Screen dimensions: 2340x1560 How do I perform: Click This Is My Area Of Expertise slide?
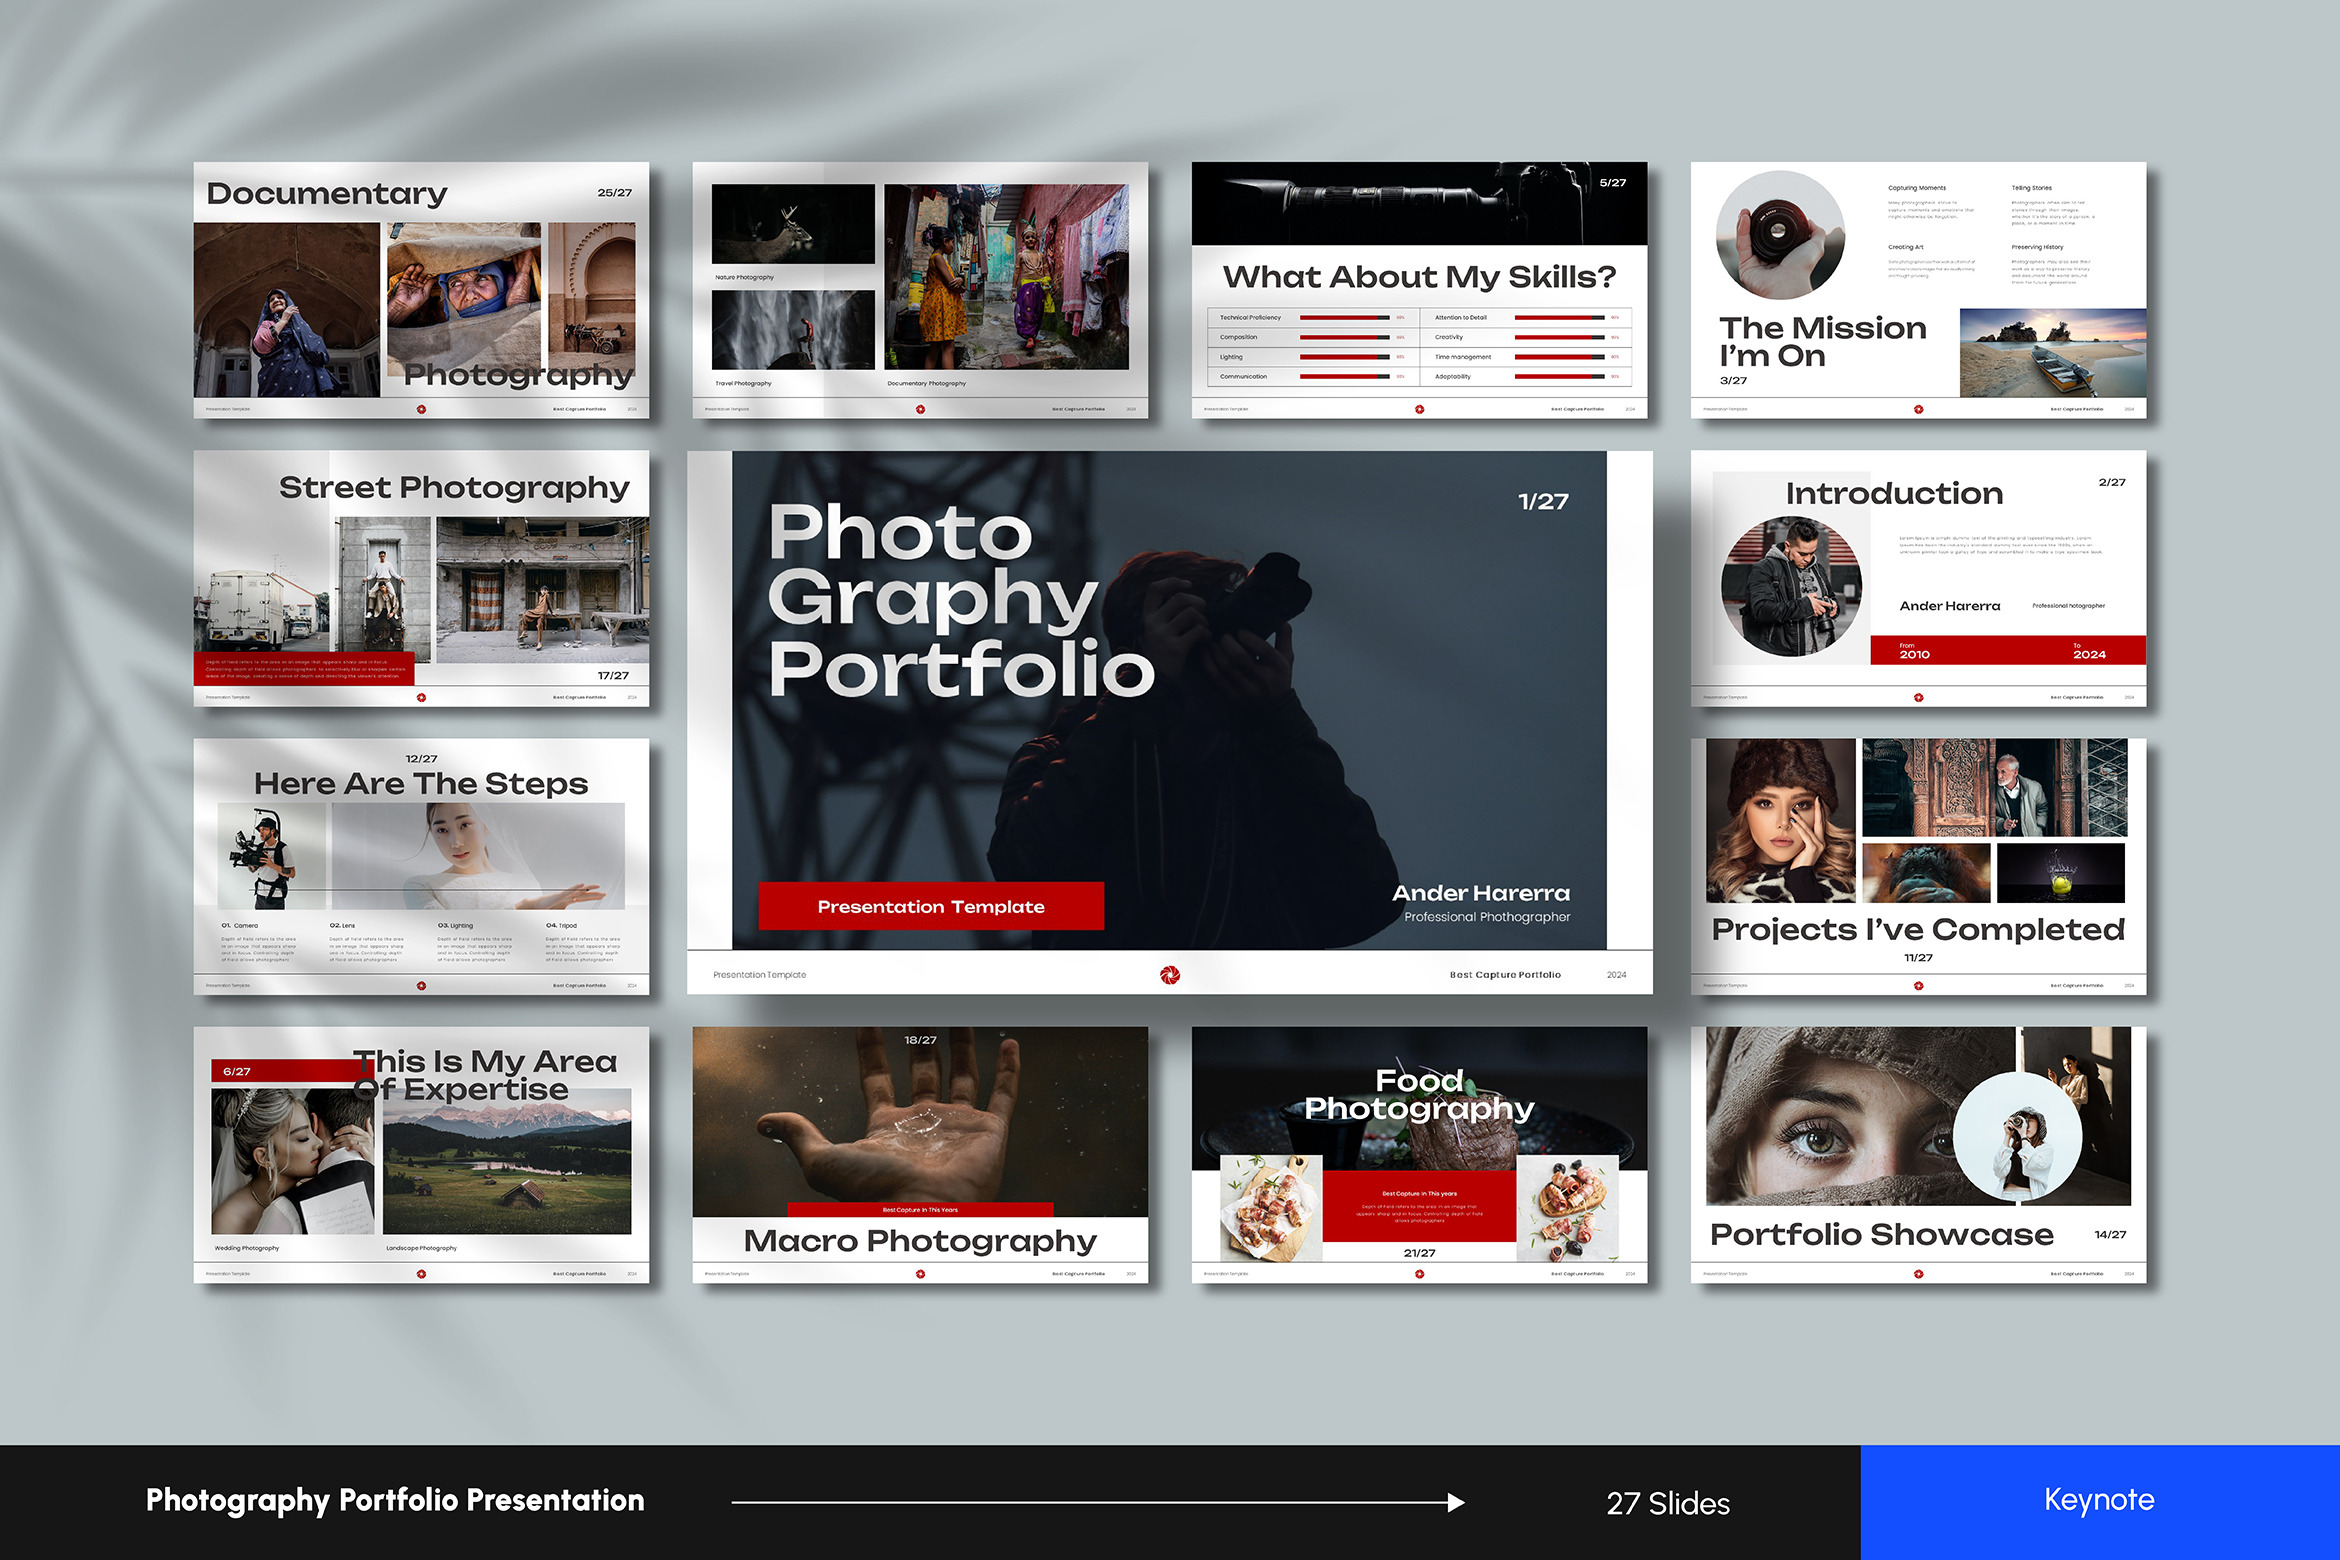[x=421, y=1154]
